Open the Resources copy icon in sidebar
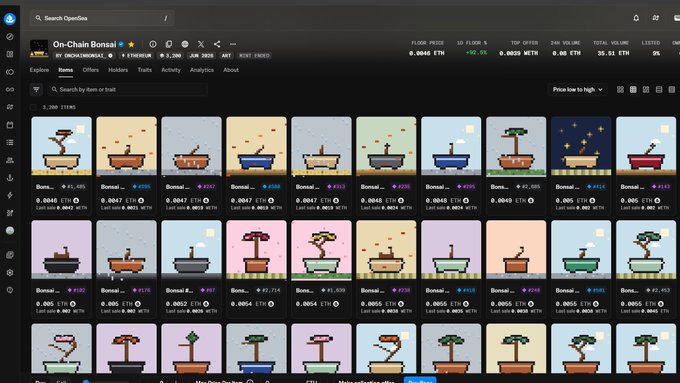 pyautogui.click(x=10, y=255)
